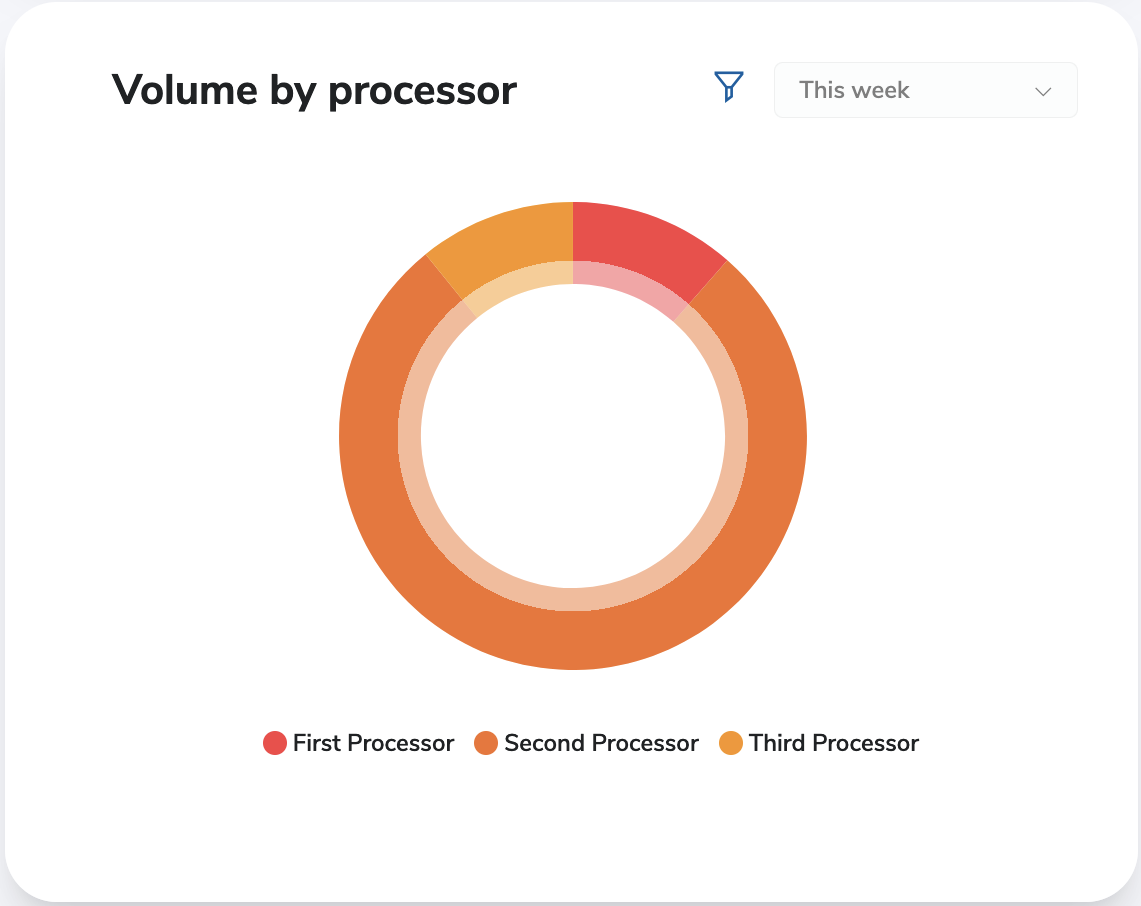This screenshot has height=906, width=1141.
Task: Click the chevron on the time period selector
Action: pyautogui.click(x=1043, y=90)
